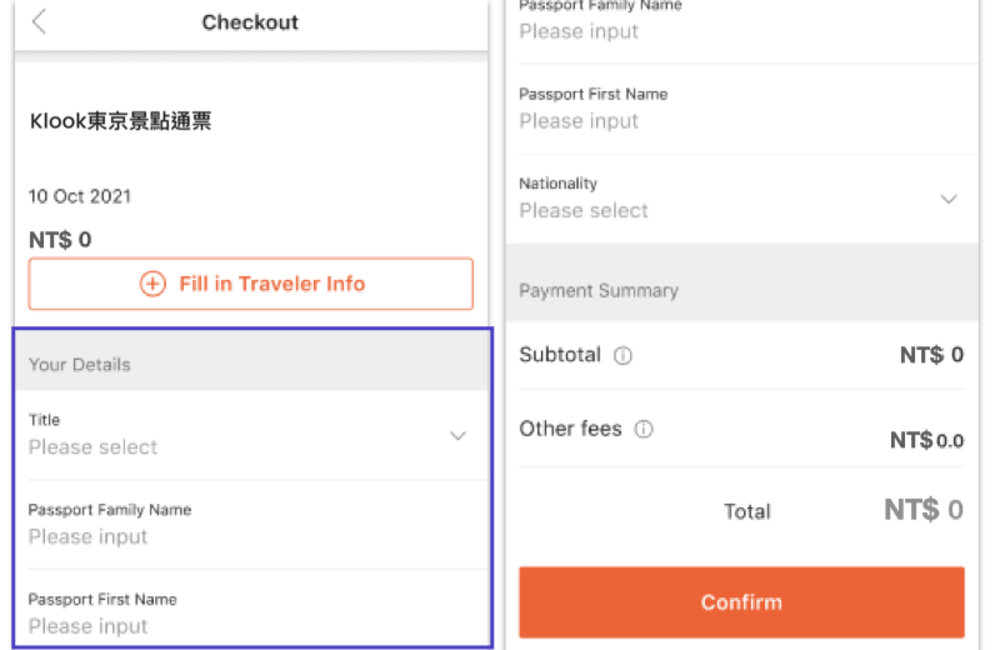This screenshot has height=650, width=1000.
Task: Click Passport First Name field above Nationality
Action: [x=579, y=121]
